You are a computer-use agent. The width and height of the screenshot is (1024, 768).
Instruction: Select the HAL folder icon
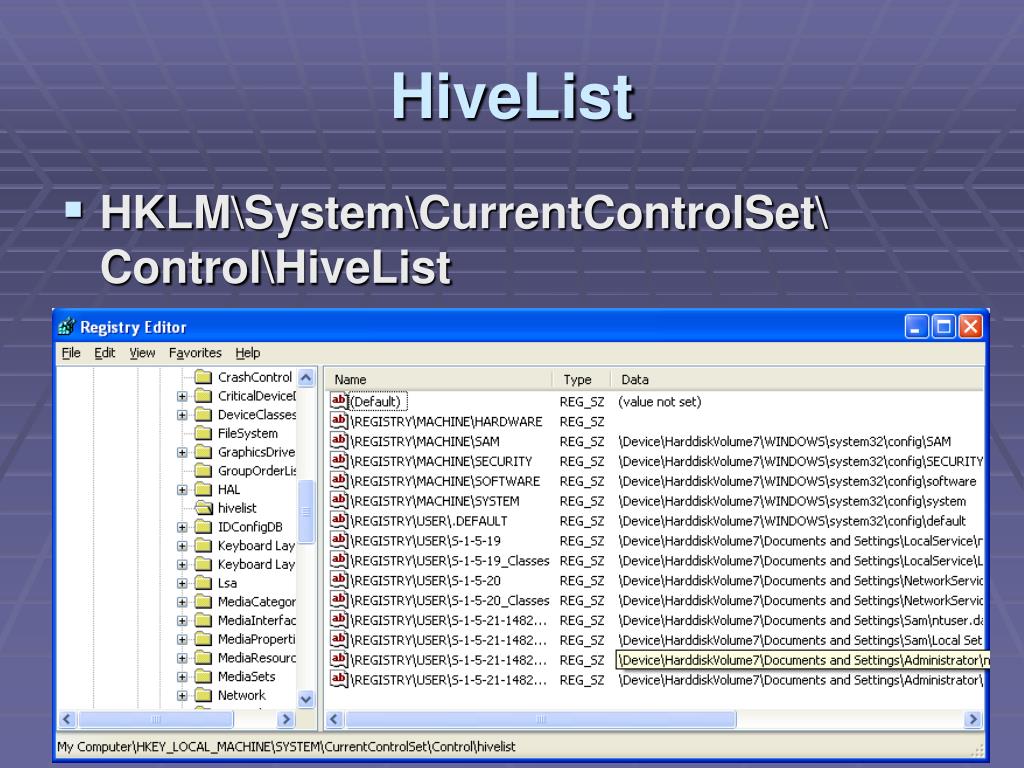coord(204,489)
